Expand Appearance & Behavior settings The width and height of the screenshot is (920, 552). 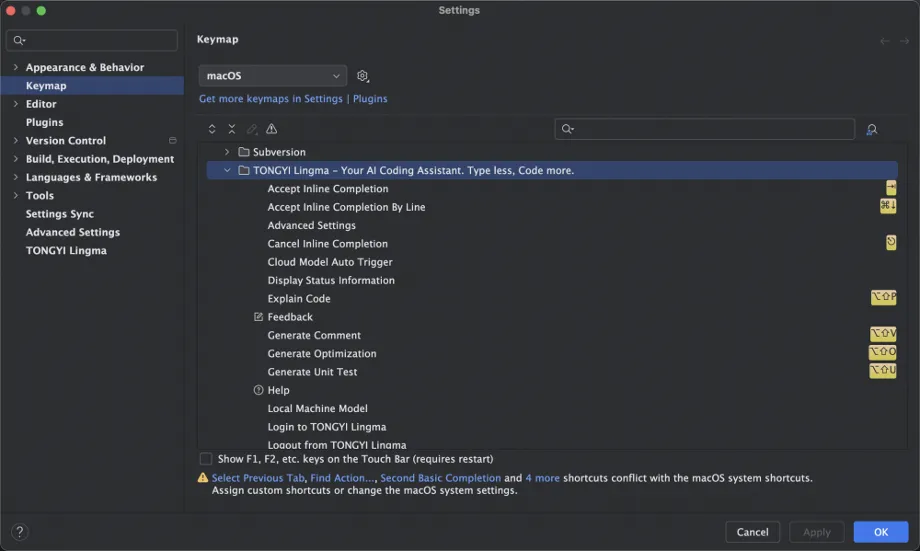(16, 68)
